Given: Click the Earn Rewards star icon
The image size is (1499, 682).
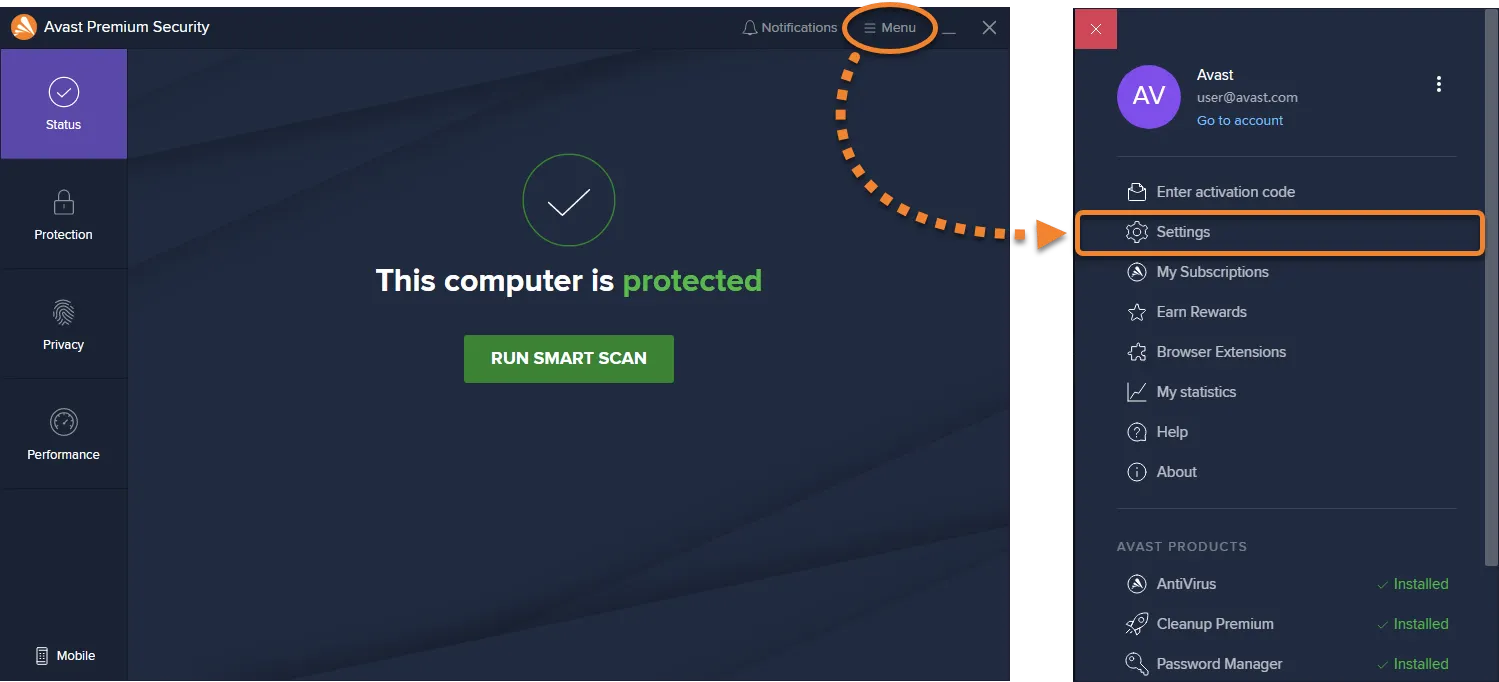Looking at the screenshot, I should click(1136, 312).
